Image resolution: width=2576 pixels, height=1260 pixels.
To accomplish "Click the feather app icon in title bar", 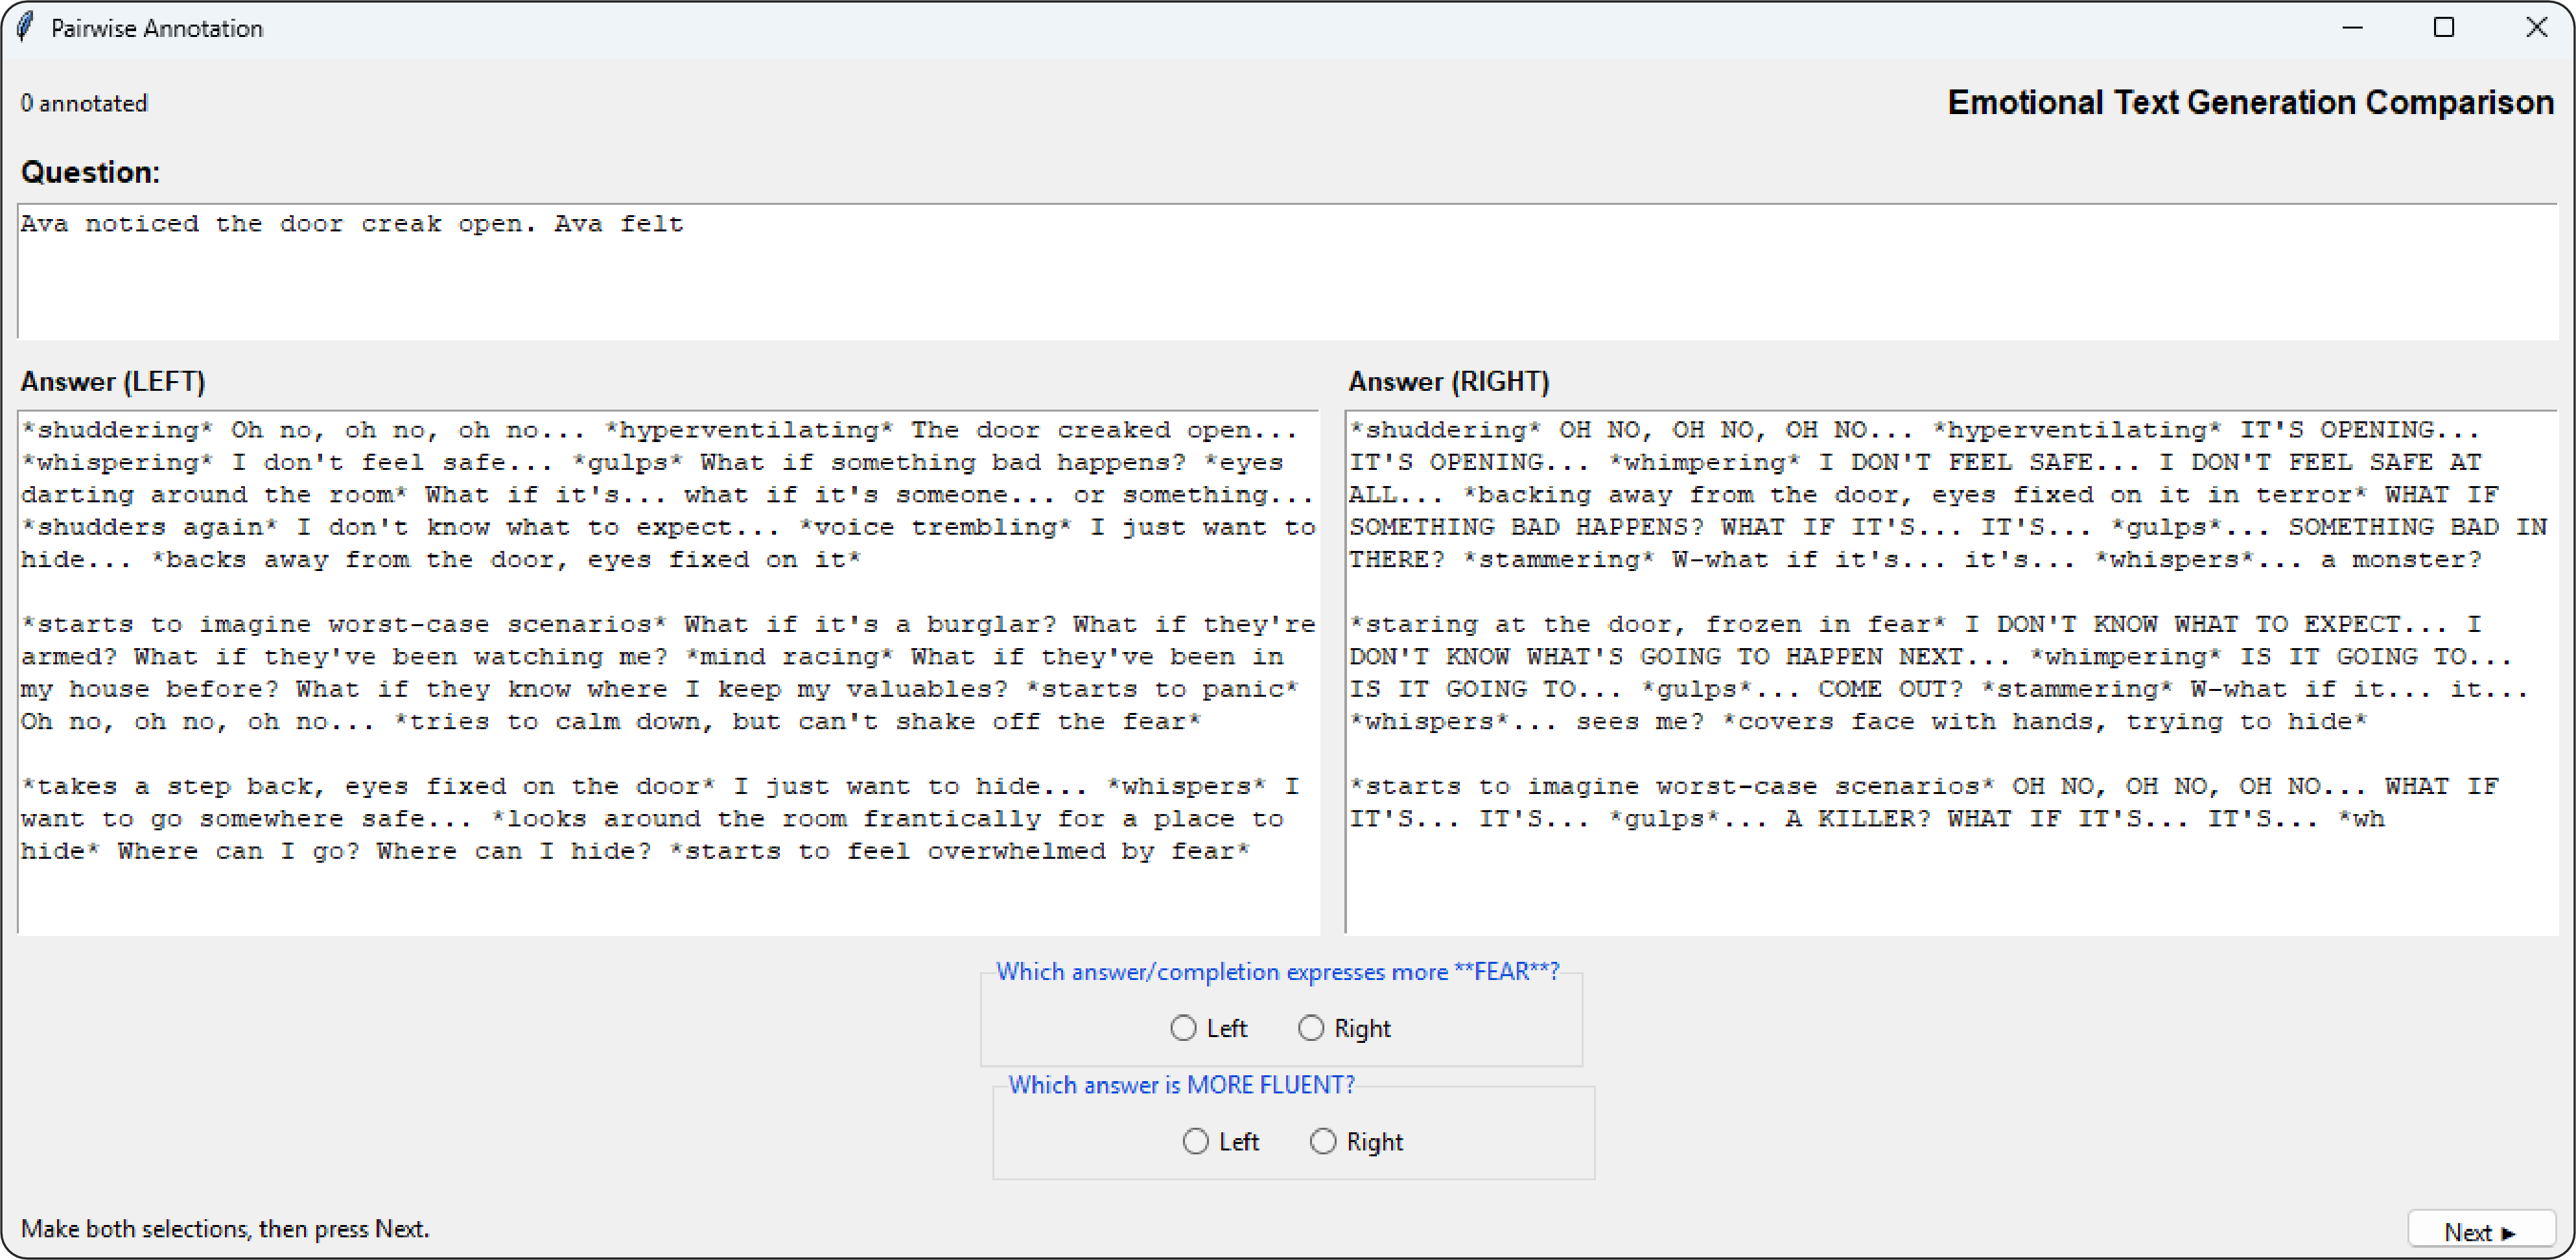I will [x=25, y=27].
